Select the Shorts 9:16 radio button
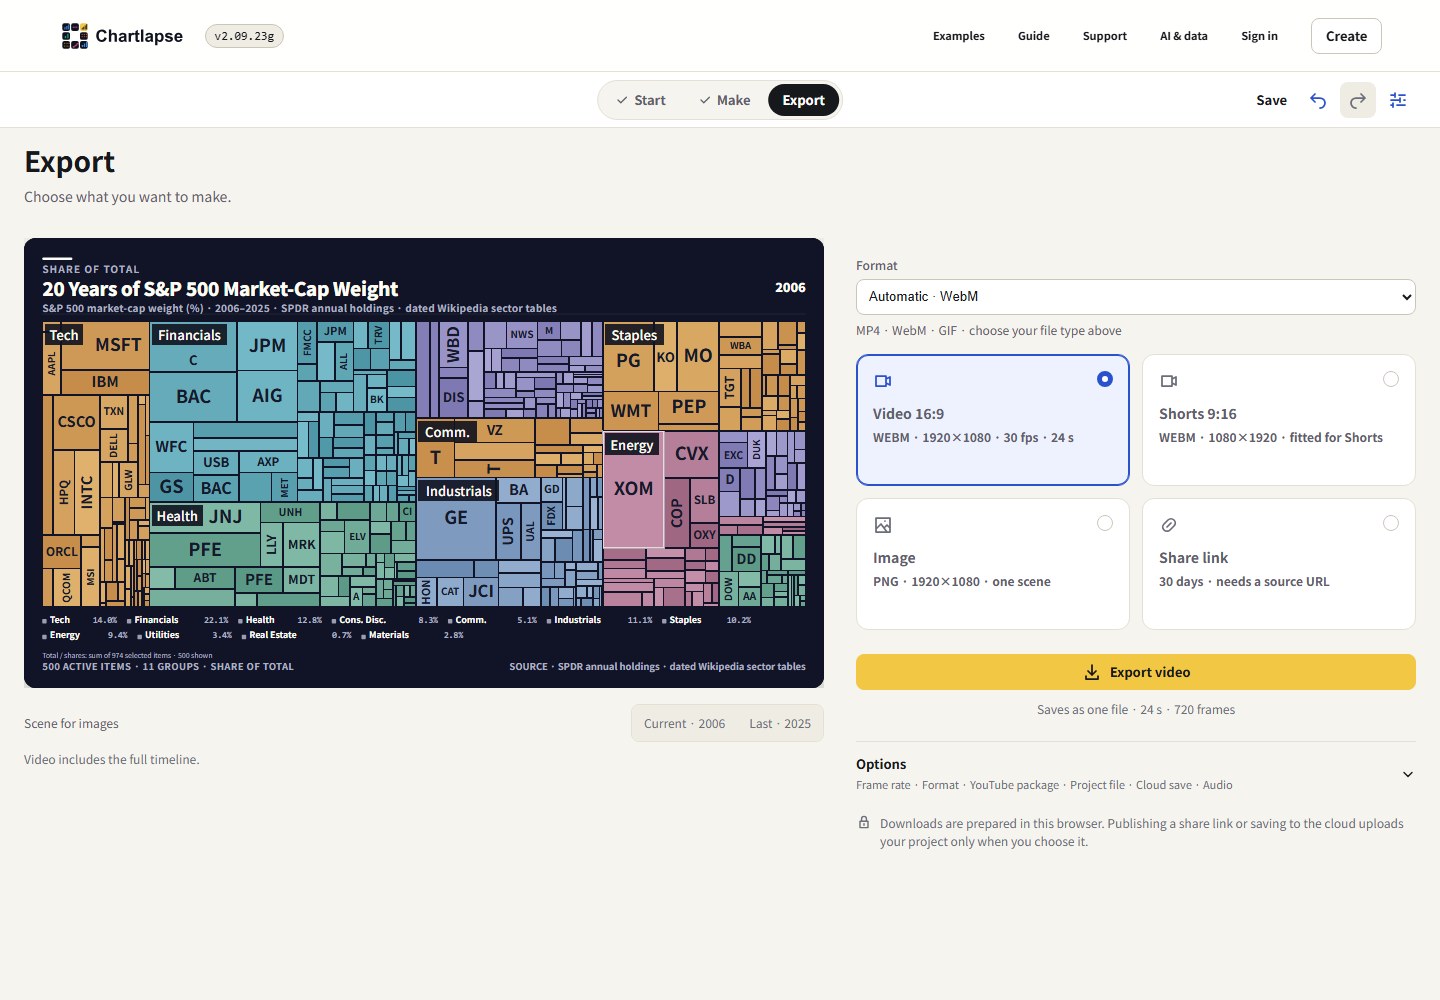This screenshot has height=1000, width=1440. click(x=1391, y=379)
